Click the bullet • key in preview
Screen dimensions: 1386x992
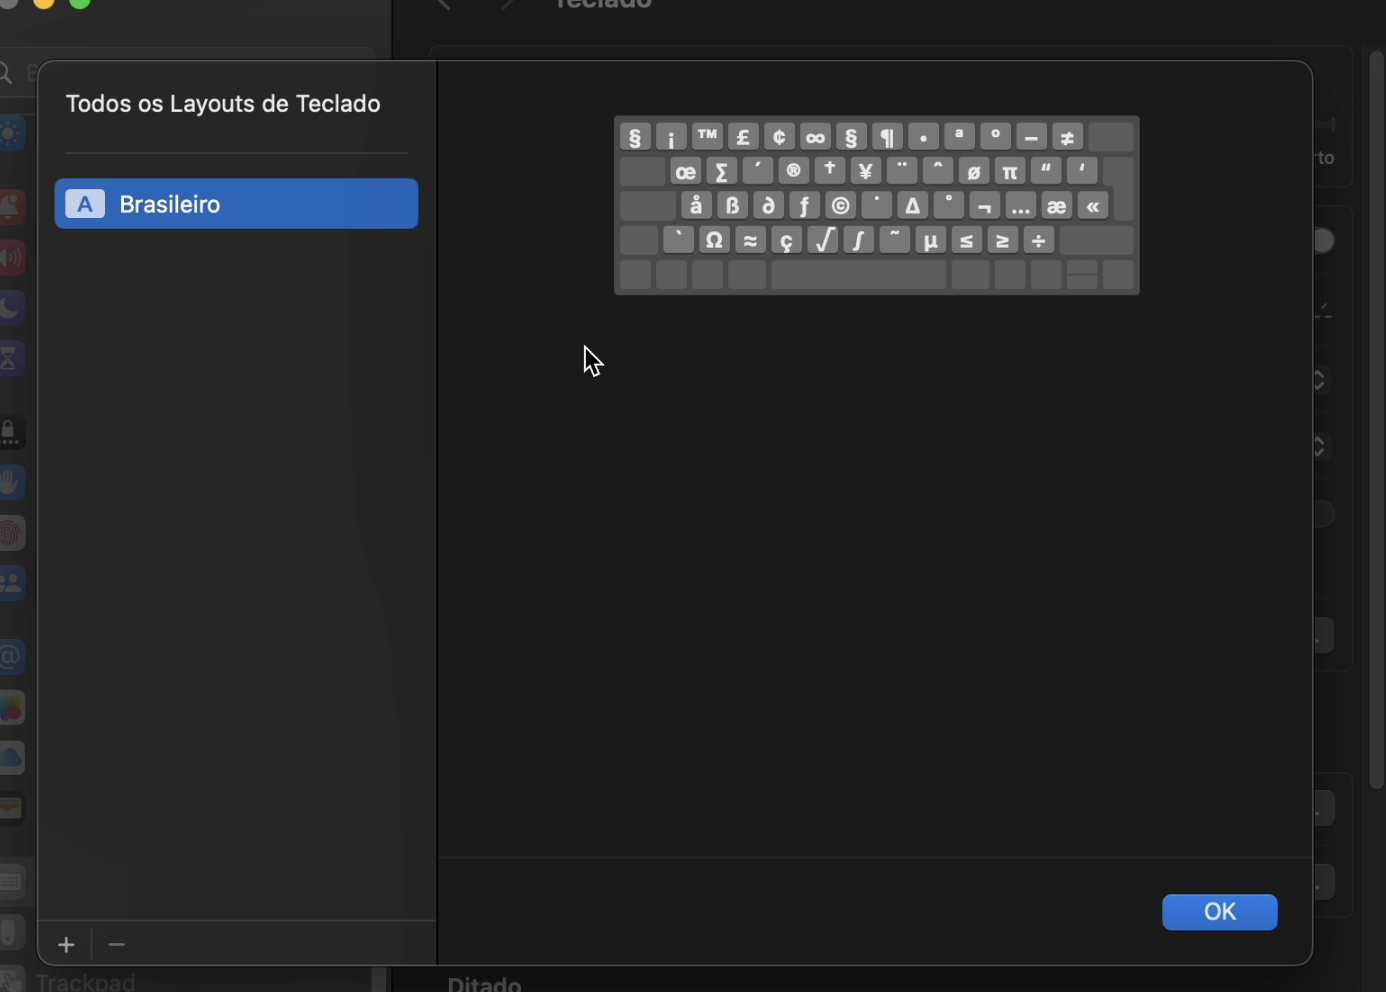923,137
